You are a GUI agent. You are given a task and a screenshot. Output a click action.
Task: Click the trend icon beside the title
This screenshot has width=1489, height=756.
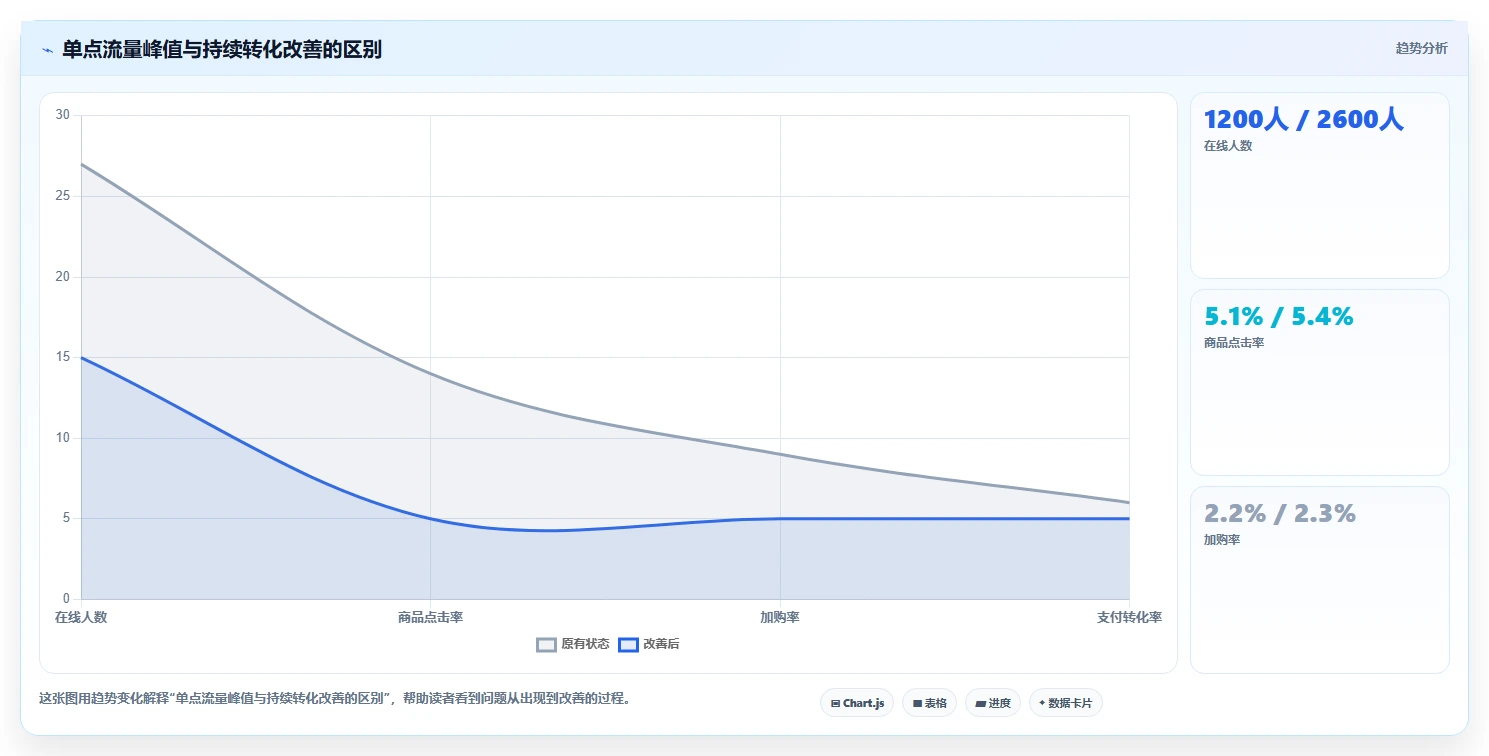(x=47, y=49)
